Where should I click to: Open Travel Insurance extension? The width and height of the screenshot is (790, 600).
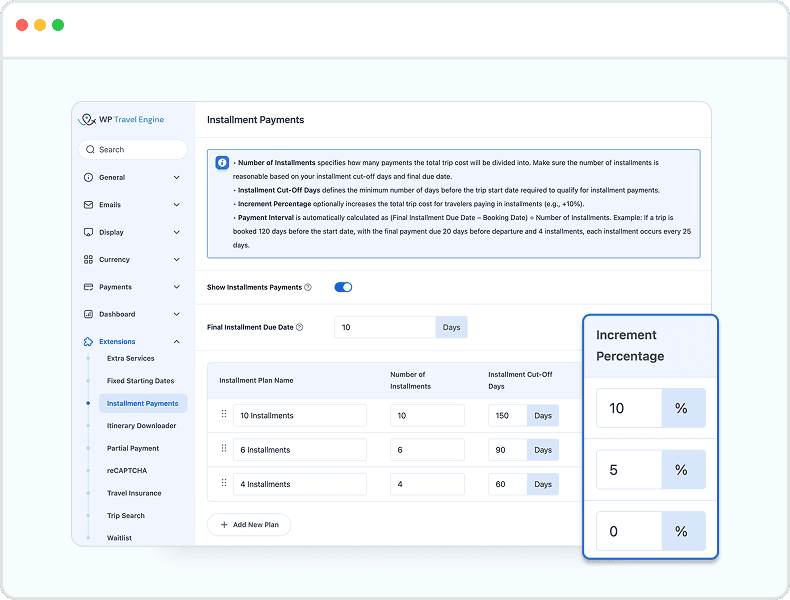(134, 493)
